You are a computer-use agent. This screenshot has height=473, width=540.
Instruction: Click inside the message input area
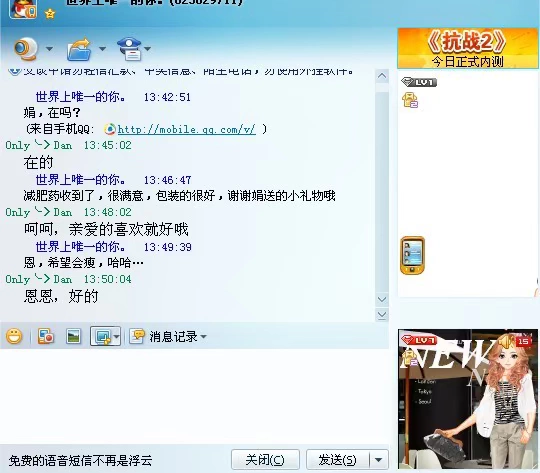pos(194,396)
